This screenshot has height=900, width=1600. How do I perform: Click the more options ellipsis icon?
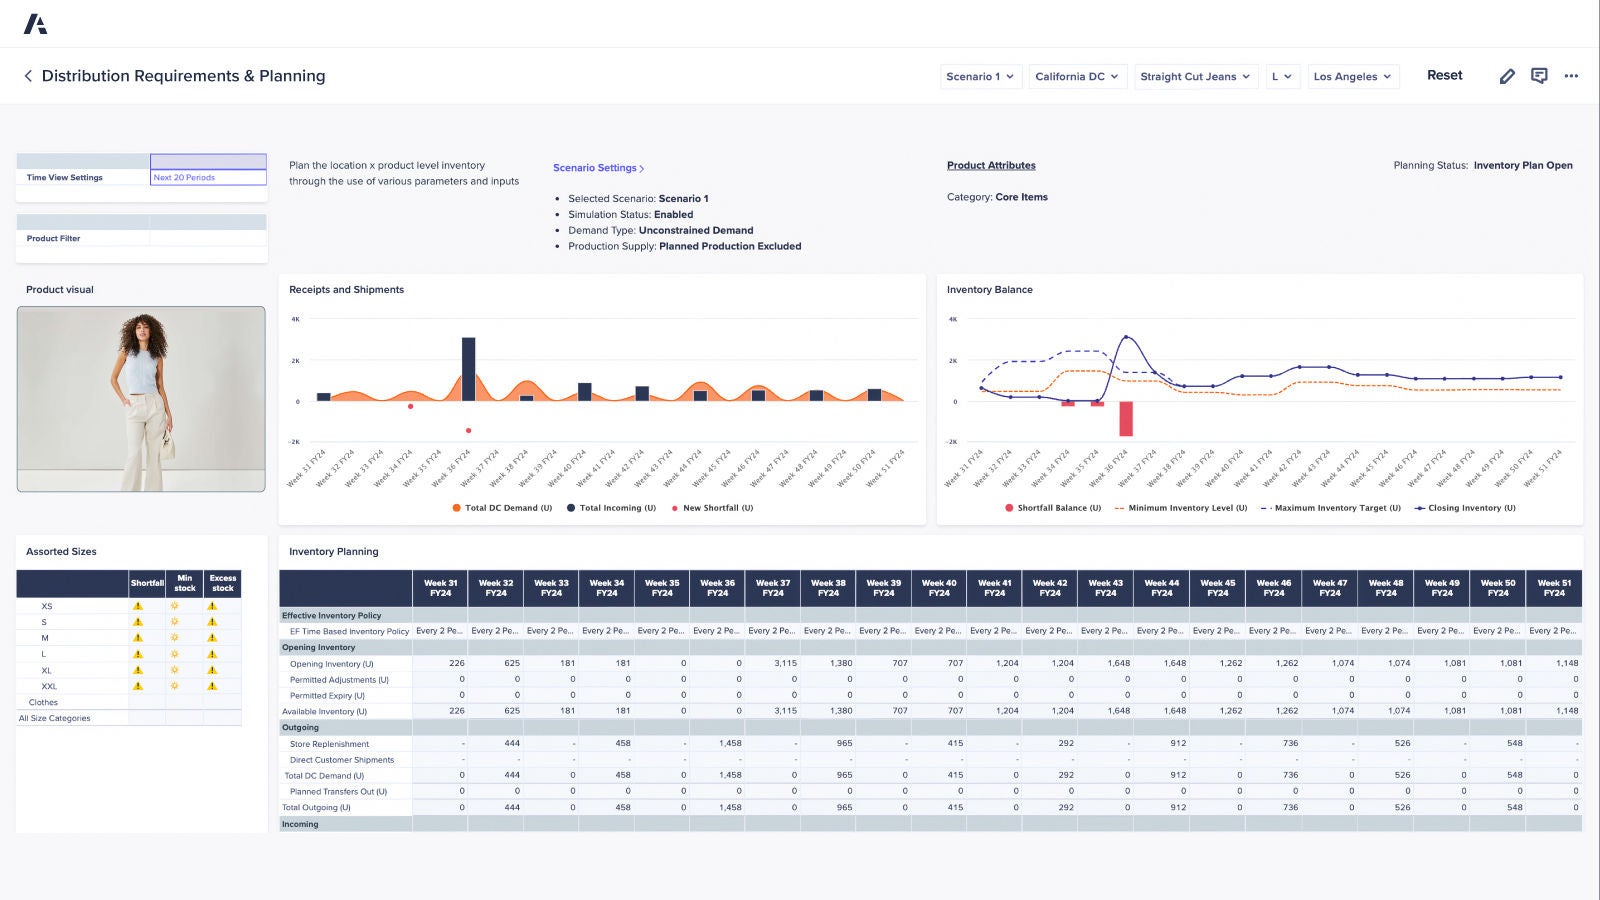1571,76
